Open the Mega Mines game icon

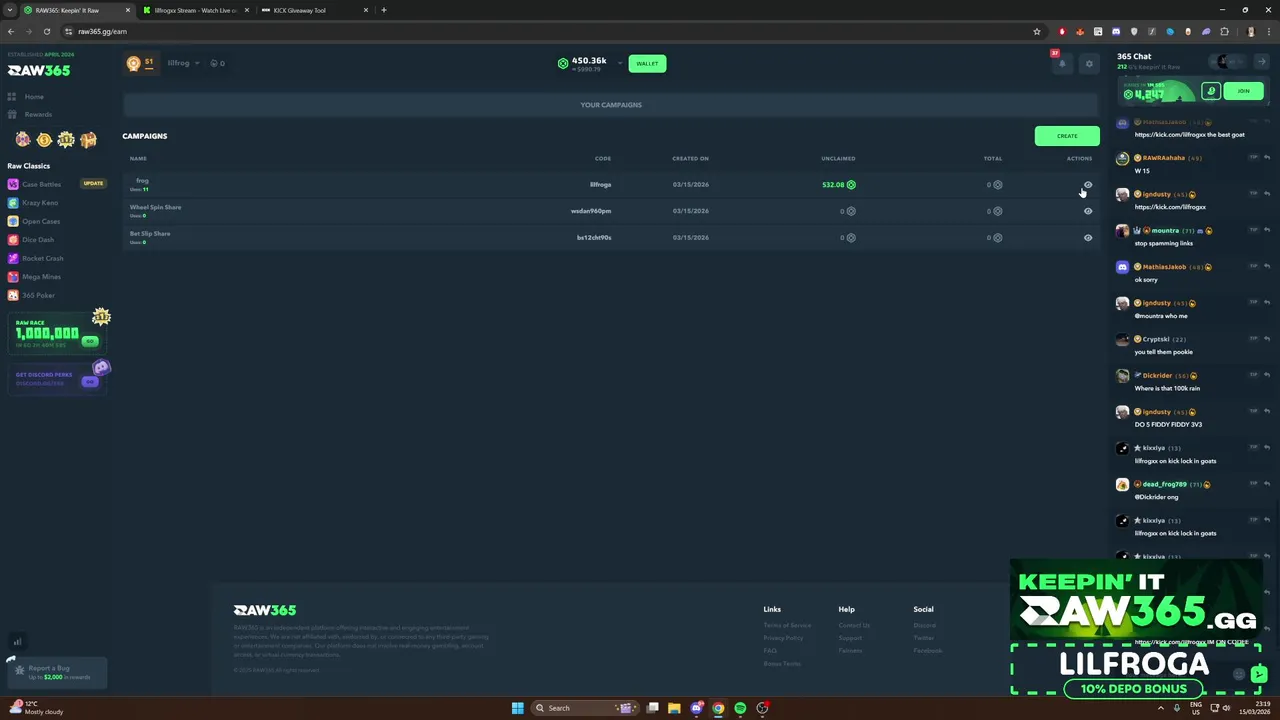point(13,277)
